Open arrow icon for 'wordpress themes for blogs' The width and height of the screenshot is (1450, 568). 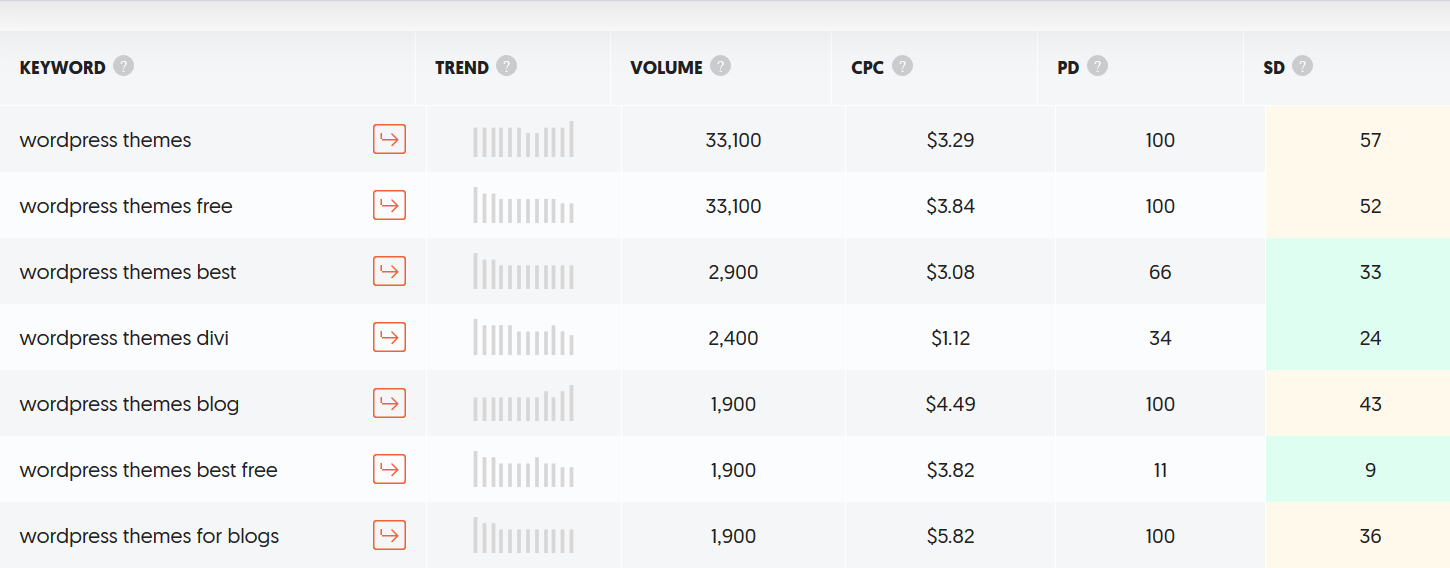click(389, 535)
